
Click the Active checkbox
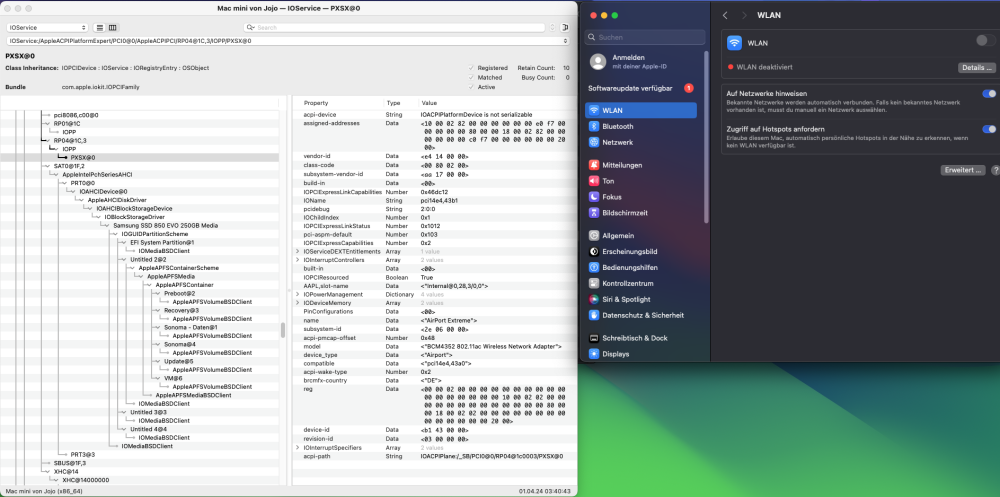471,87
